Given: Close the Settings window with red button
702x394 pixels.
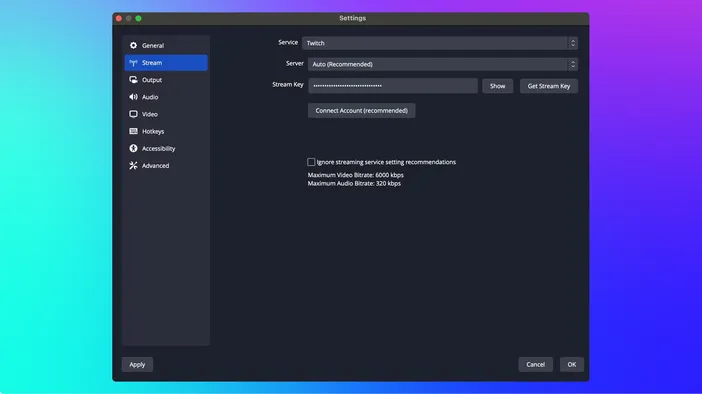Looking at the screenshot, I should 119,18.
